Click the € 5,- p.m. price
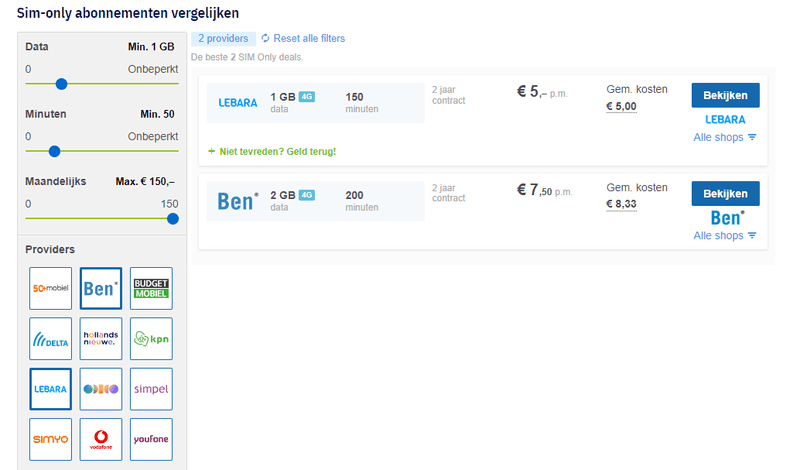The image size is (800, 470). coord(542,92)
